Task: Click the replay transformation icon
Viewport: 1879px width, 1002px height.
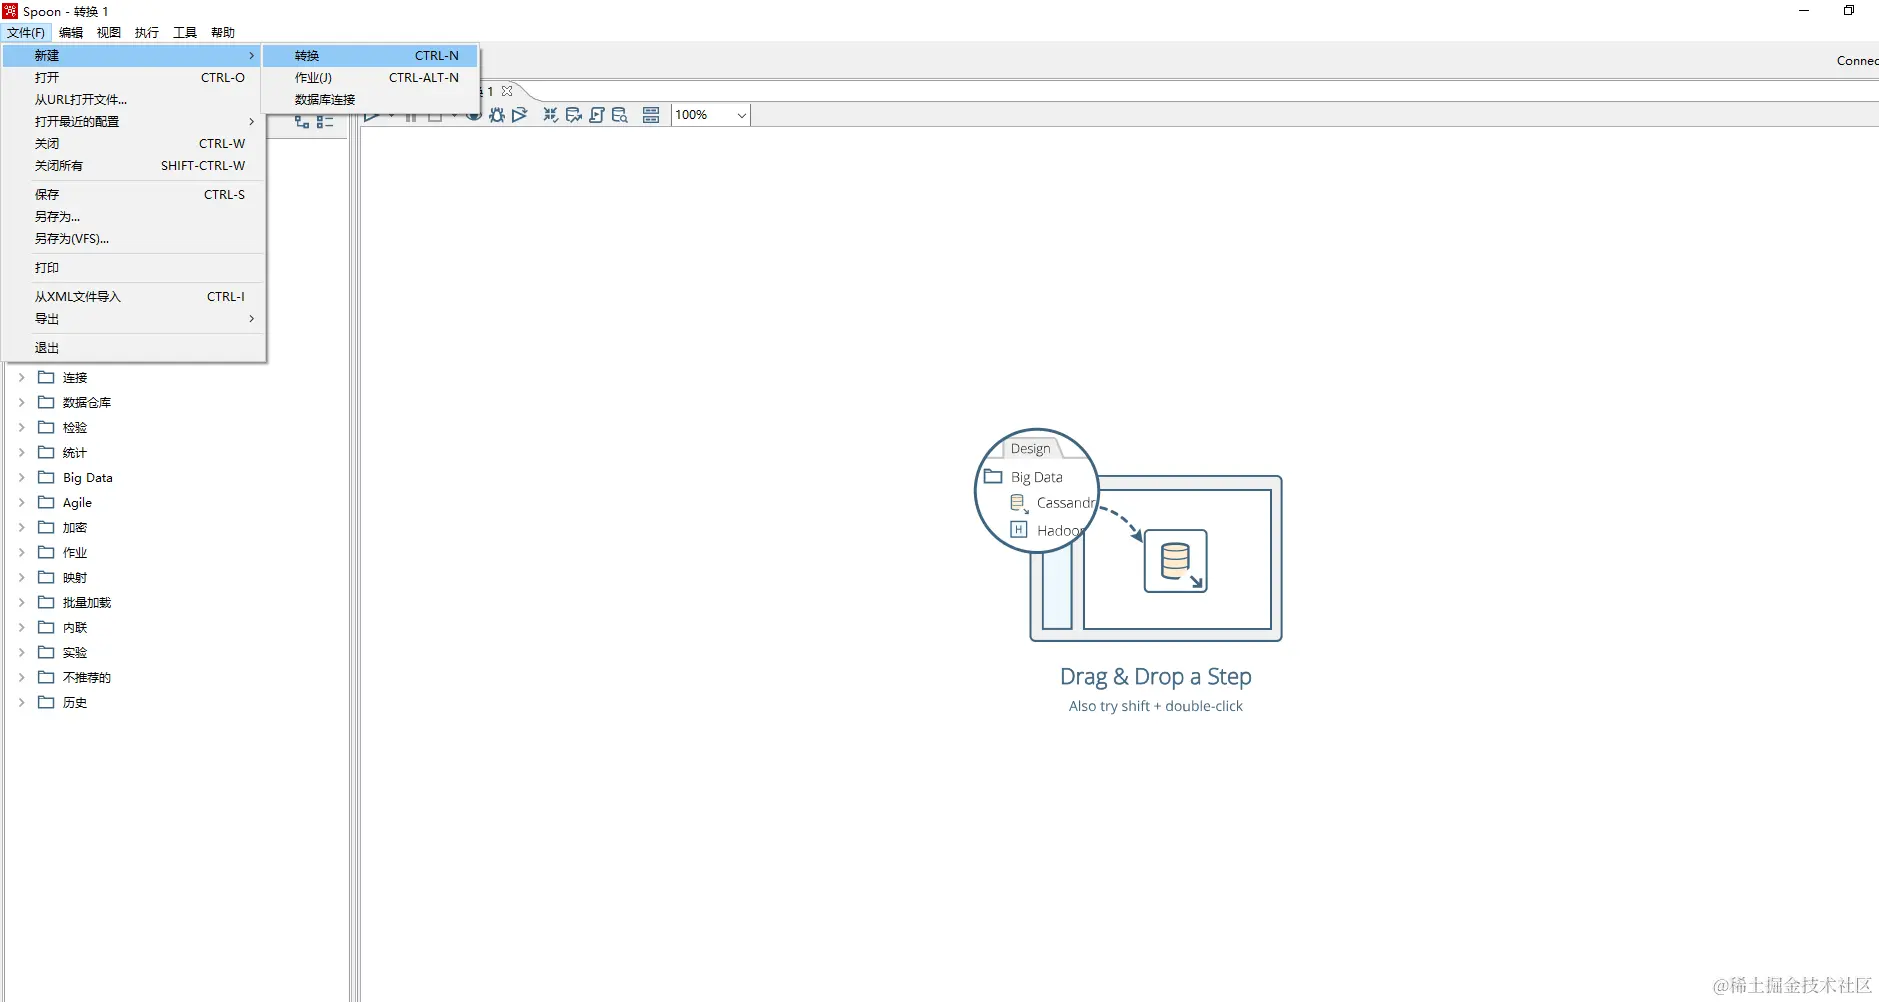Action: coord(519,115)
